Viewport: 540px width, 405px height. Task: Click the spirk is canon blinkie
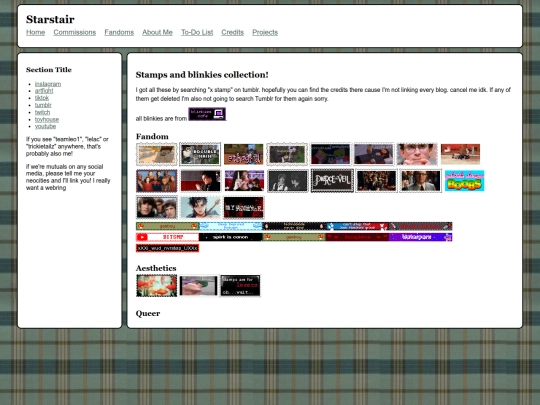pyautogui.click(x=231, y=237)
